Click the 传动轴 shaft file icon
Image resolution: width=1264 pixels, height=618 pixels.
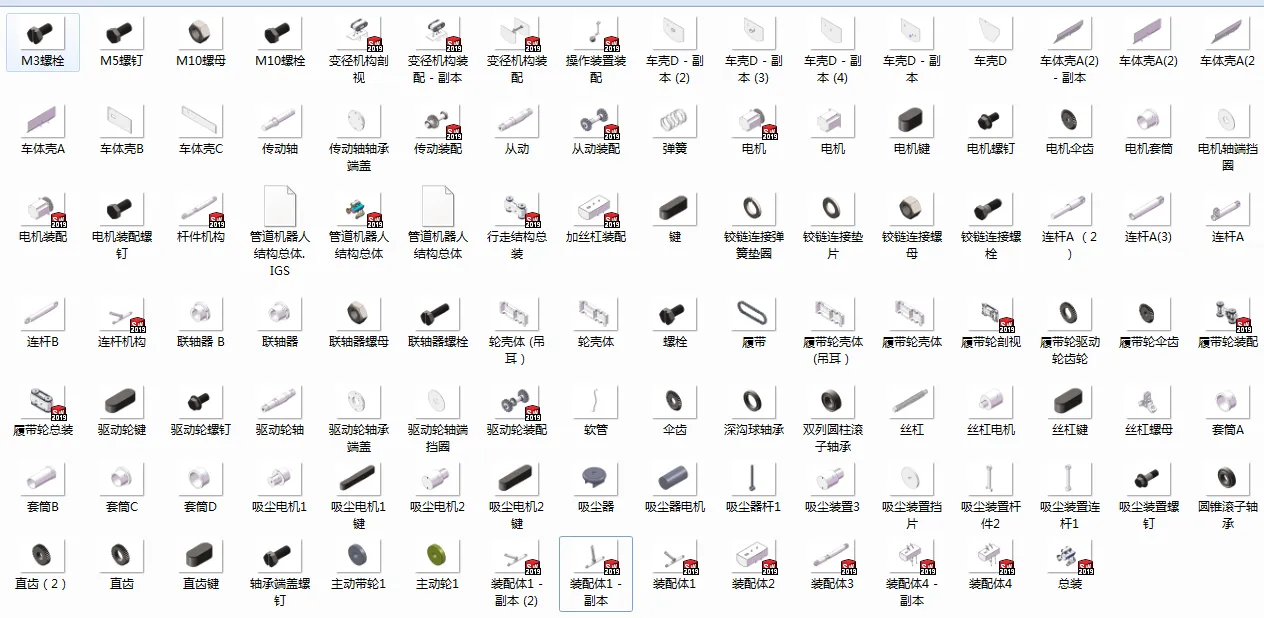coord(280,122)
